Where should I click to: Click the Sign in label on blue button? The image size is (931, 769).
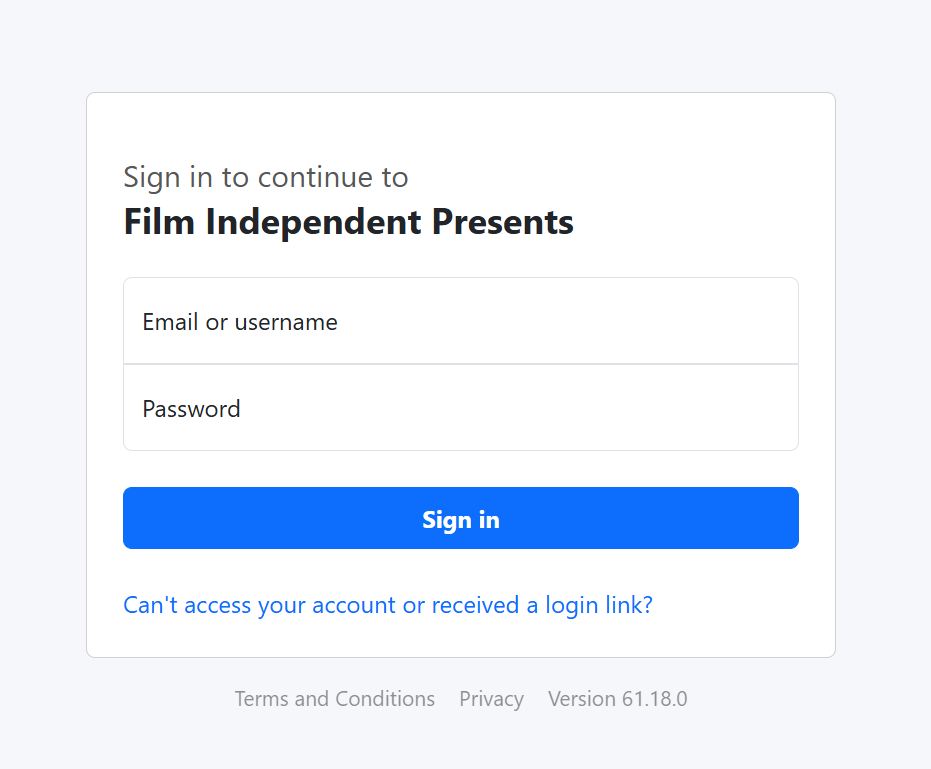460,520
